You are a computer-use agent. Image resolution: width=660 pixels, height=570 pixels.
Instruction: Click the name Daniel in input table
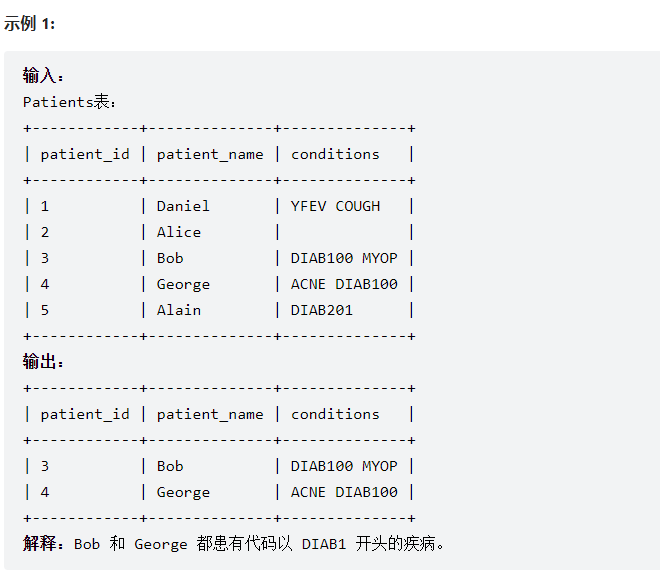(183, 206)
